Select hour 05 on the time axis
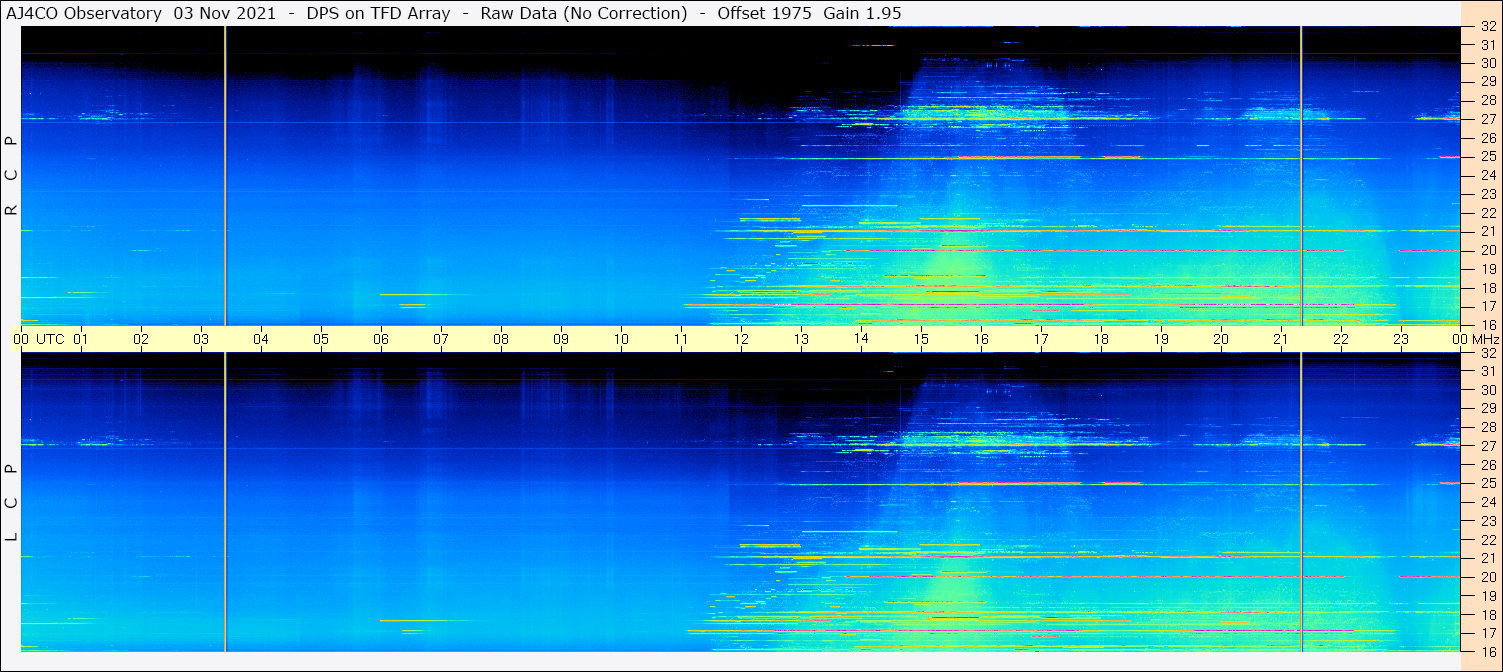 pos(321,339)
